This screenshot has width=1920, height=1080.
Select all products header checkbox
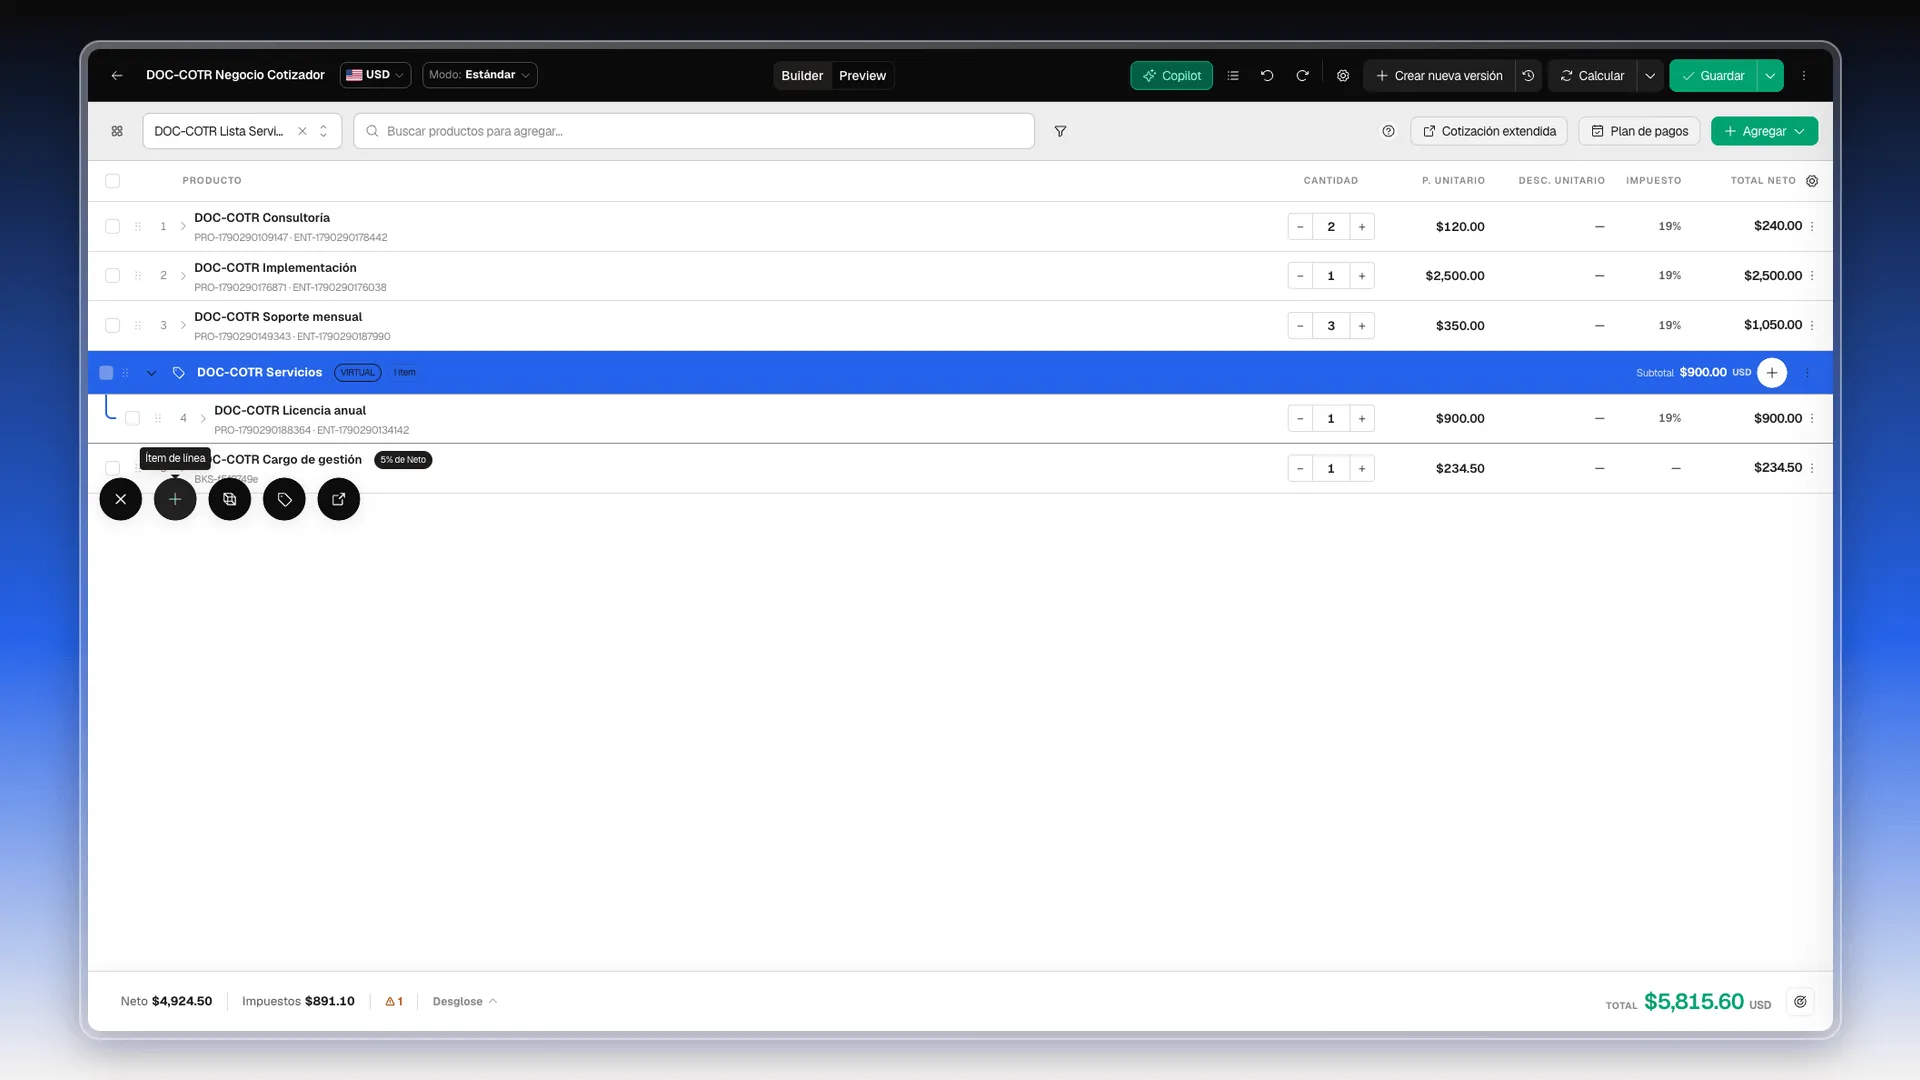pyautogui.click(x=112, y=181)
